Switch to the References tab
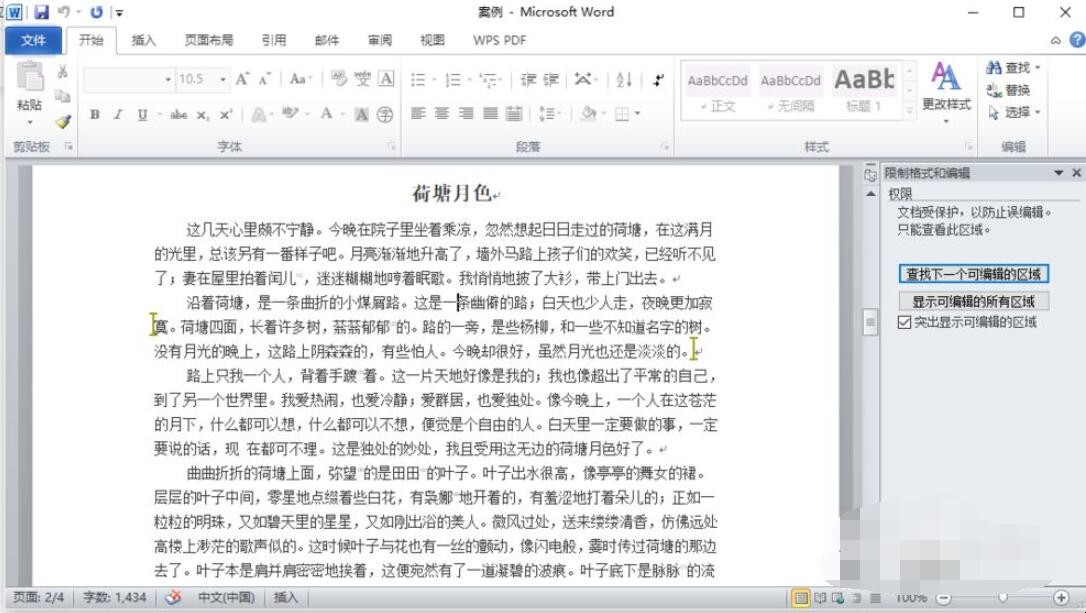 coord(274,40)
